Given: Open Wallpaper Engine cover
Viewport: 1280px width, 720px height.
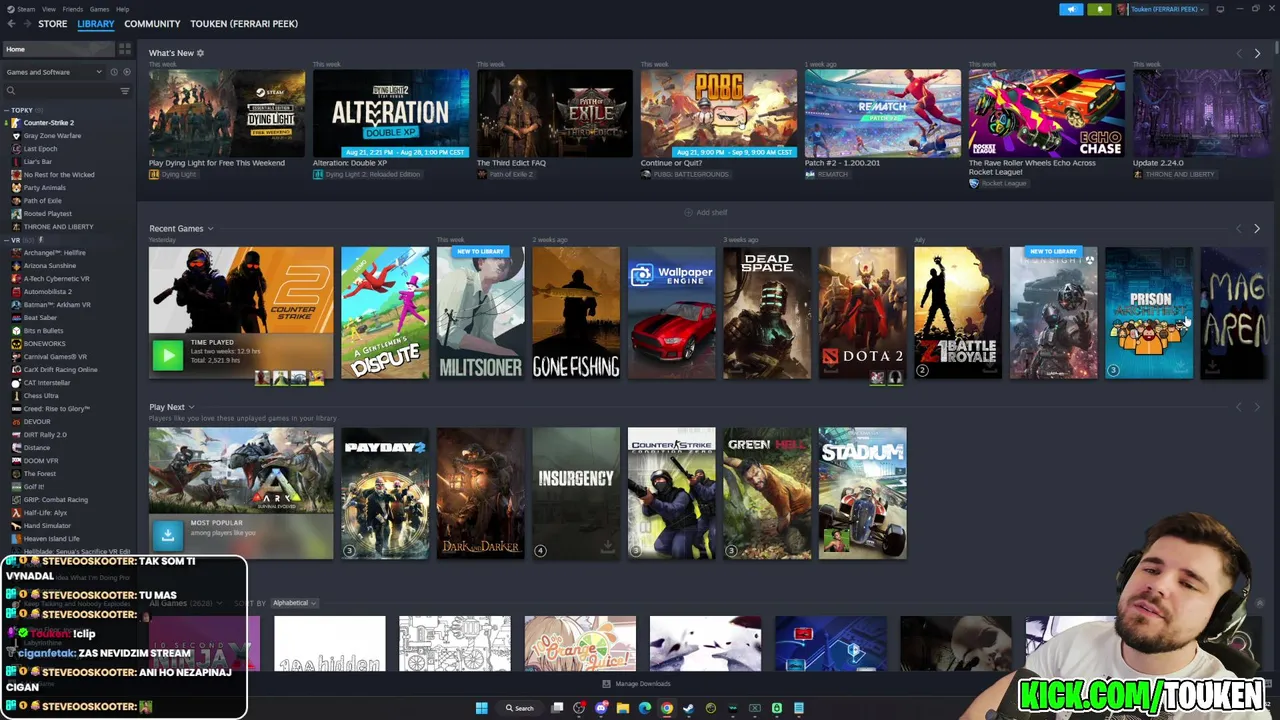Looking at the screenshot, I should click(x=671, y=313).
